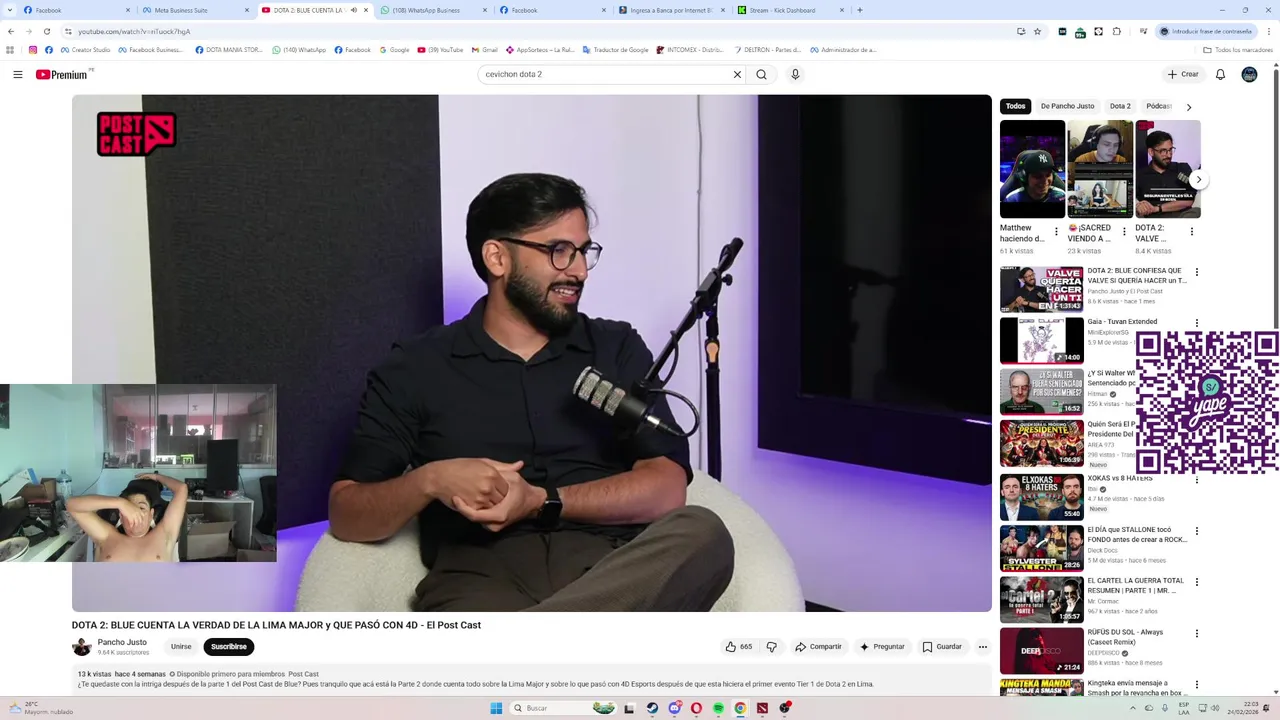
Task: Open 'XOKAS vs 8 HATERS' thumbnail
Action: point(1041,497)
